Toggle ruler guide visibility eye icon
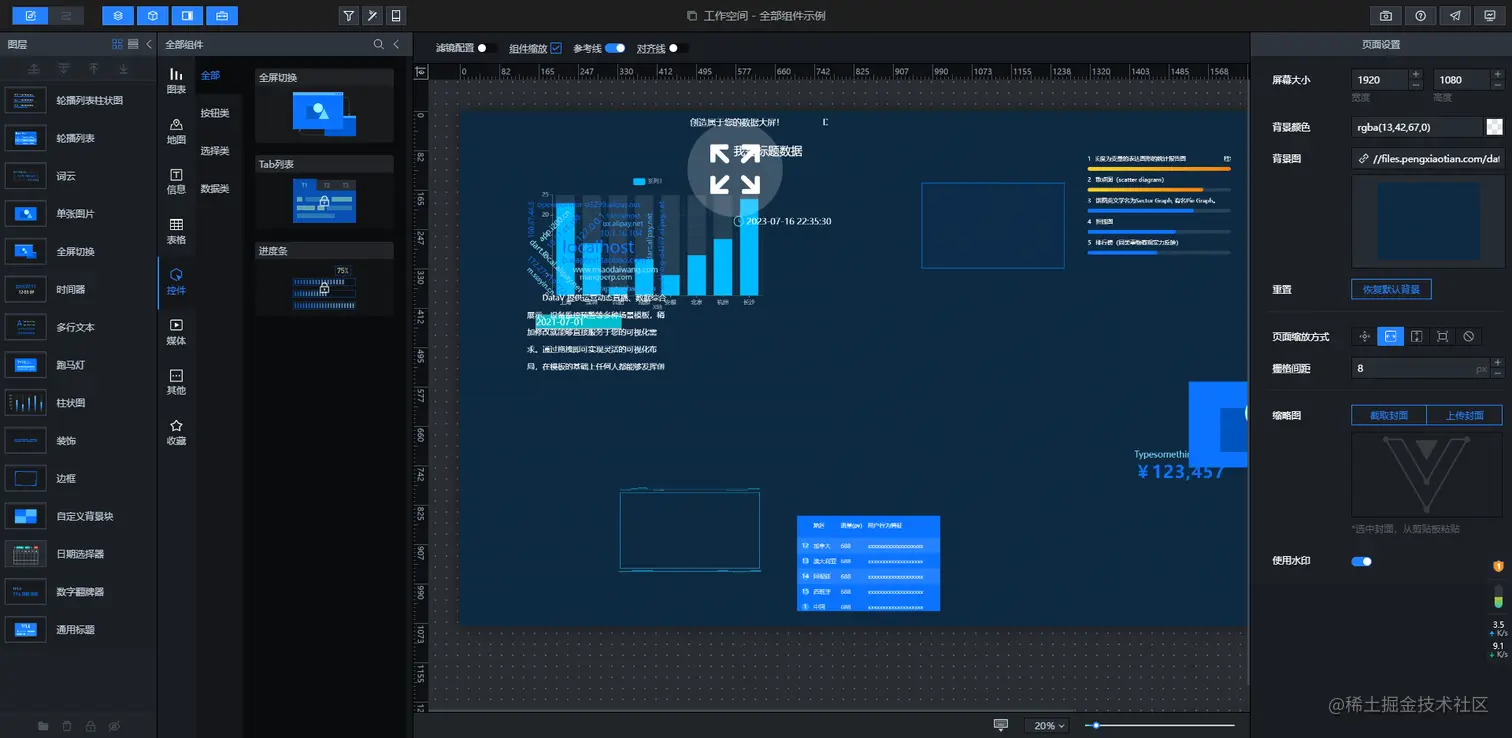Image resolution: width=1512 pixels, height=738 pixels. tap(422, 71)
